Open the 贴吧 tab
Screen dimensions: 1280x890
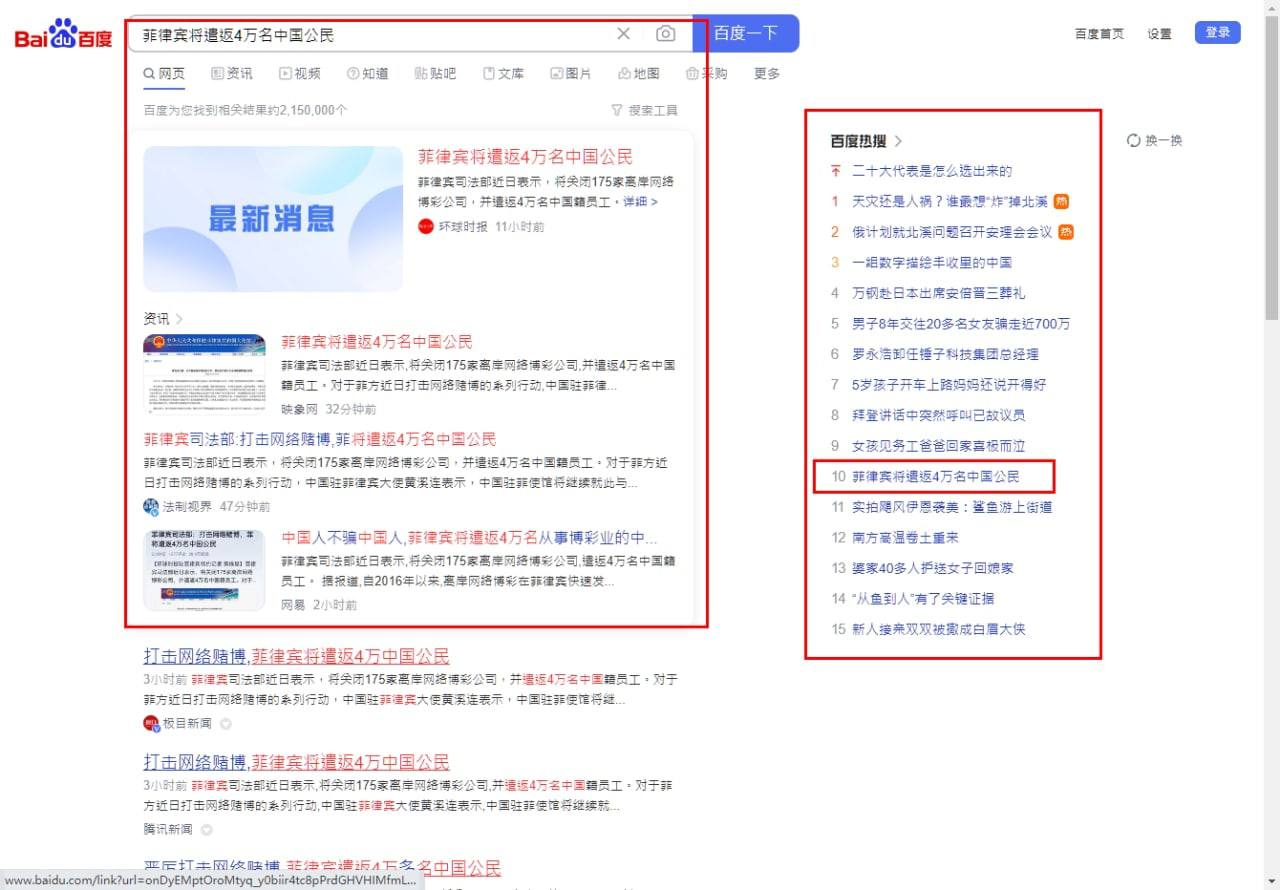click(x=435, y=73)
